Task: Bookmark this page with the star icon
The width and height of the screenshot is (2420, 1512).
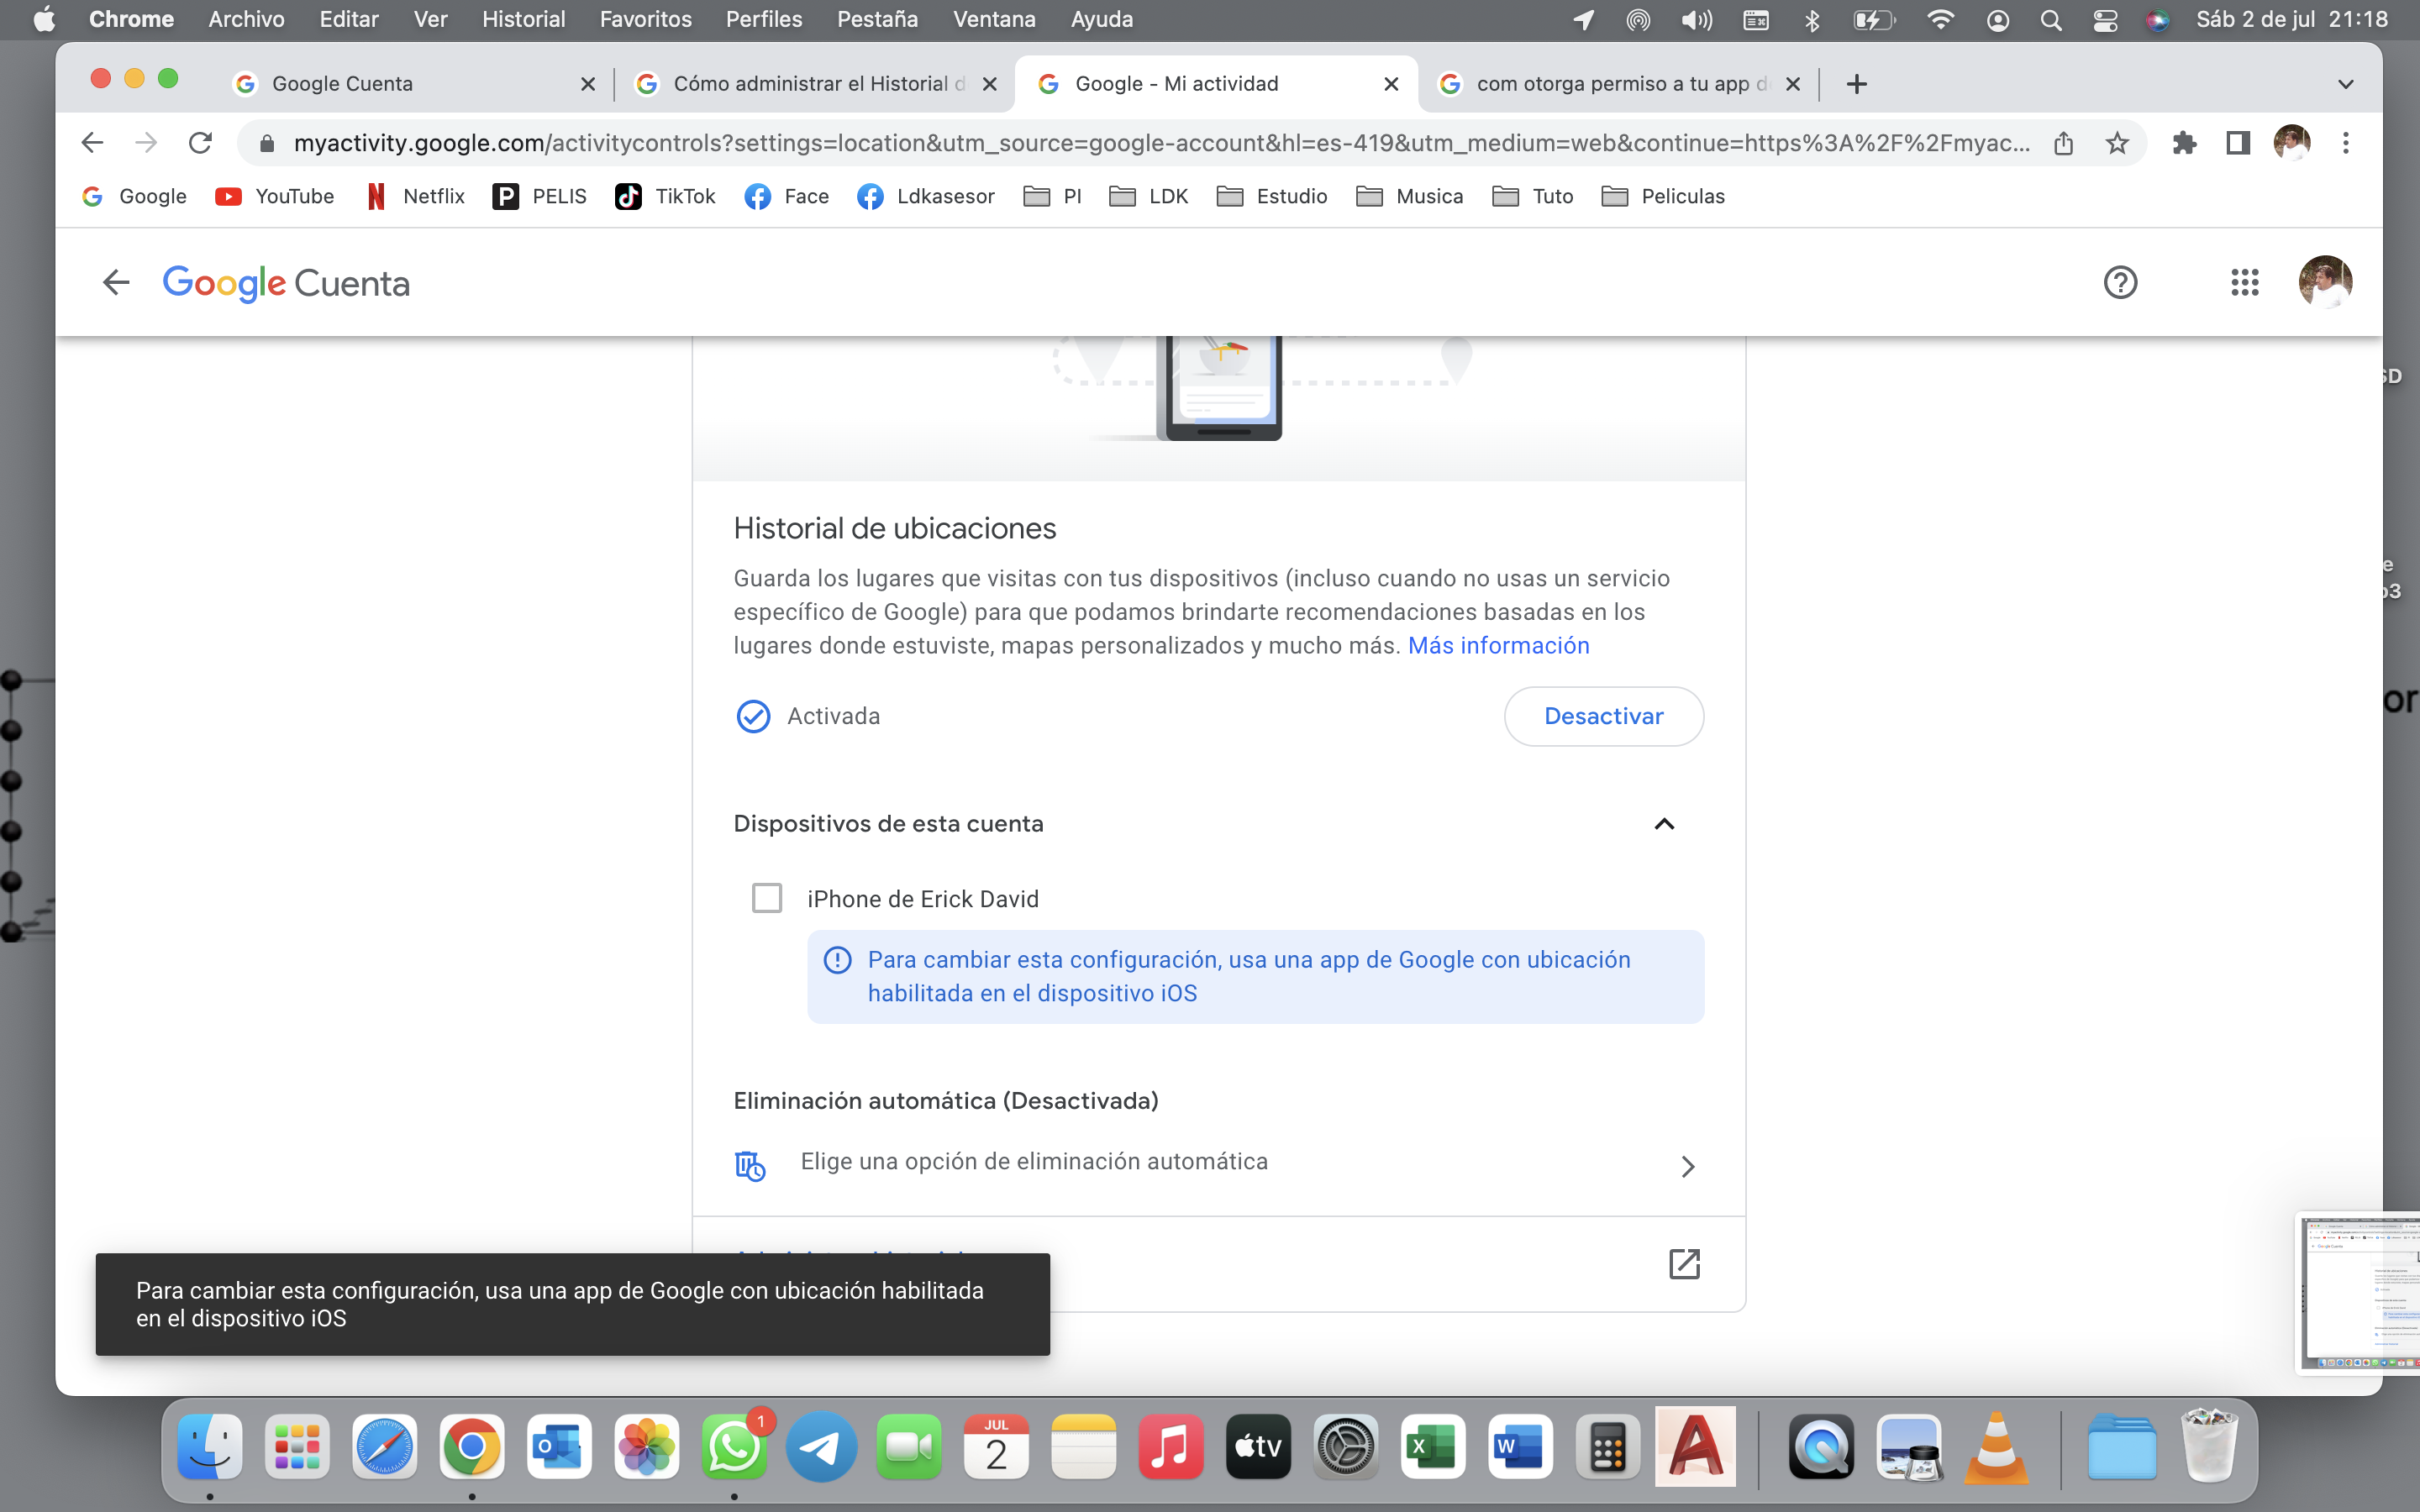Action: click(x=2117, y=143)
